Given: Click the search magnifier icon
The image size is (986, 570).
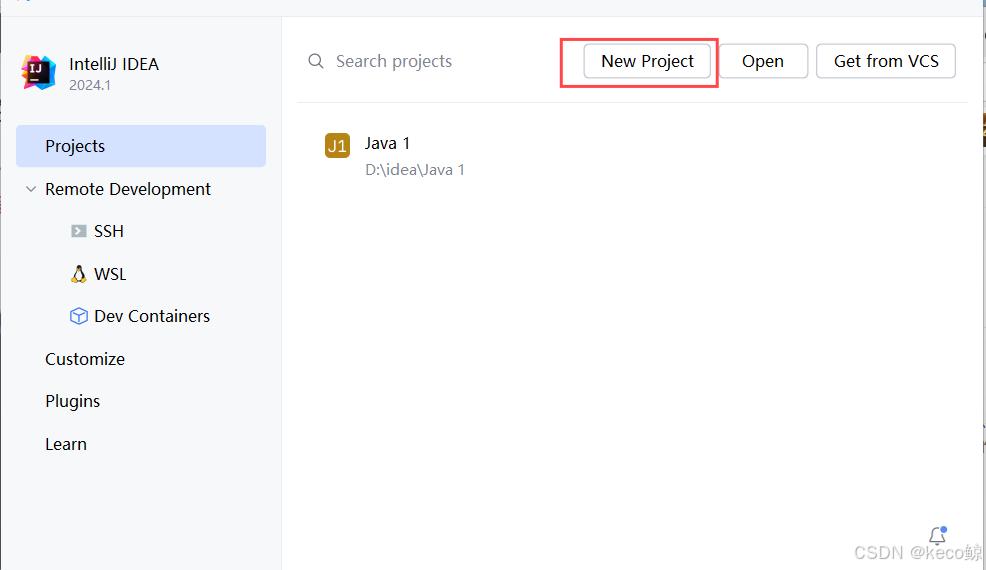Looking at the screenshot, I should [316, 61].
